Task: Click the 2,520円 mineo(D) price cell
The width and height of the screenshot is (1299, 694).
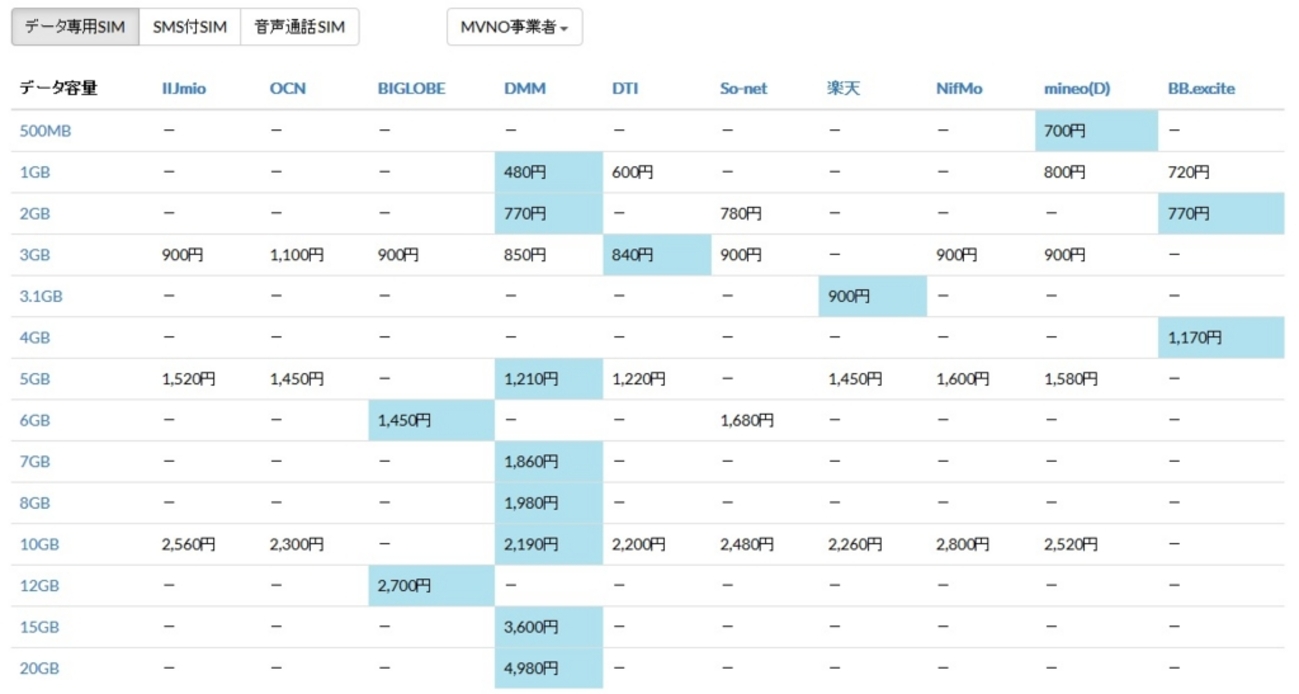Action: click(x=1096, y=545)
